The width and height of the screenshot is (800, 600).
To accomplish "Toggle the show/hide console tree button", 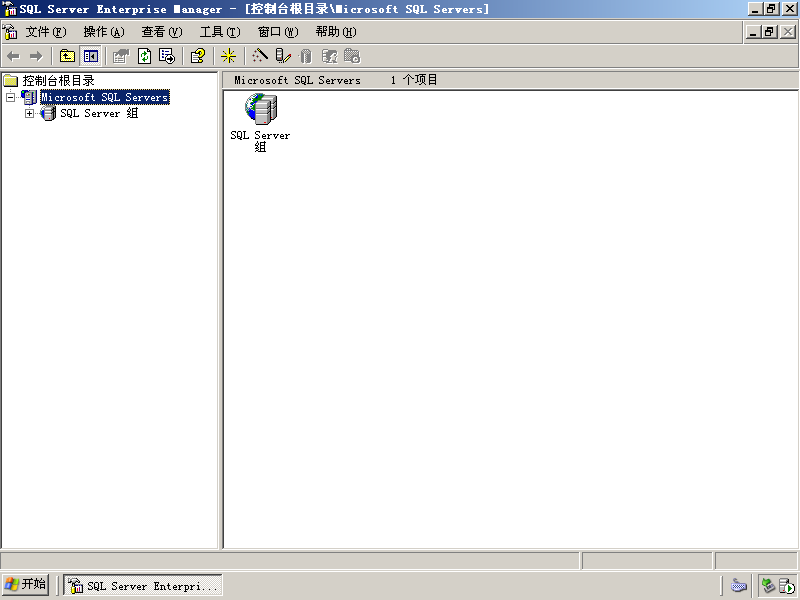I will tap(91, 56).
